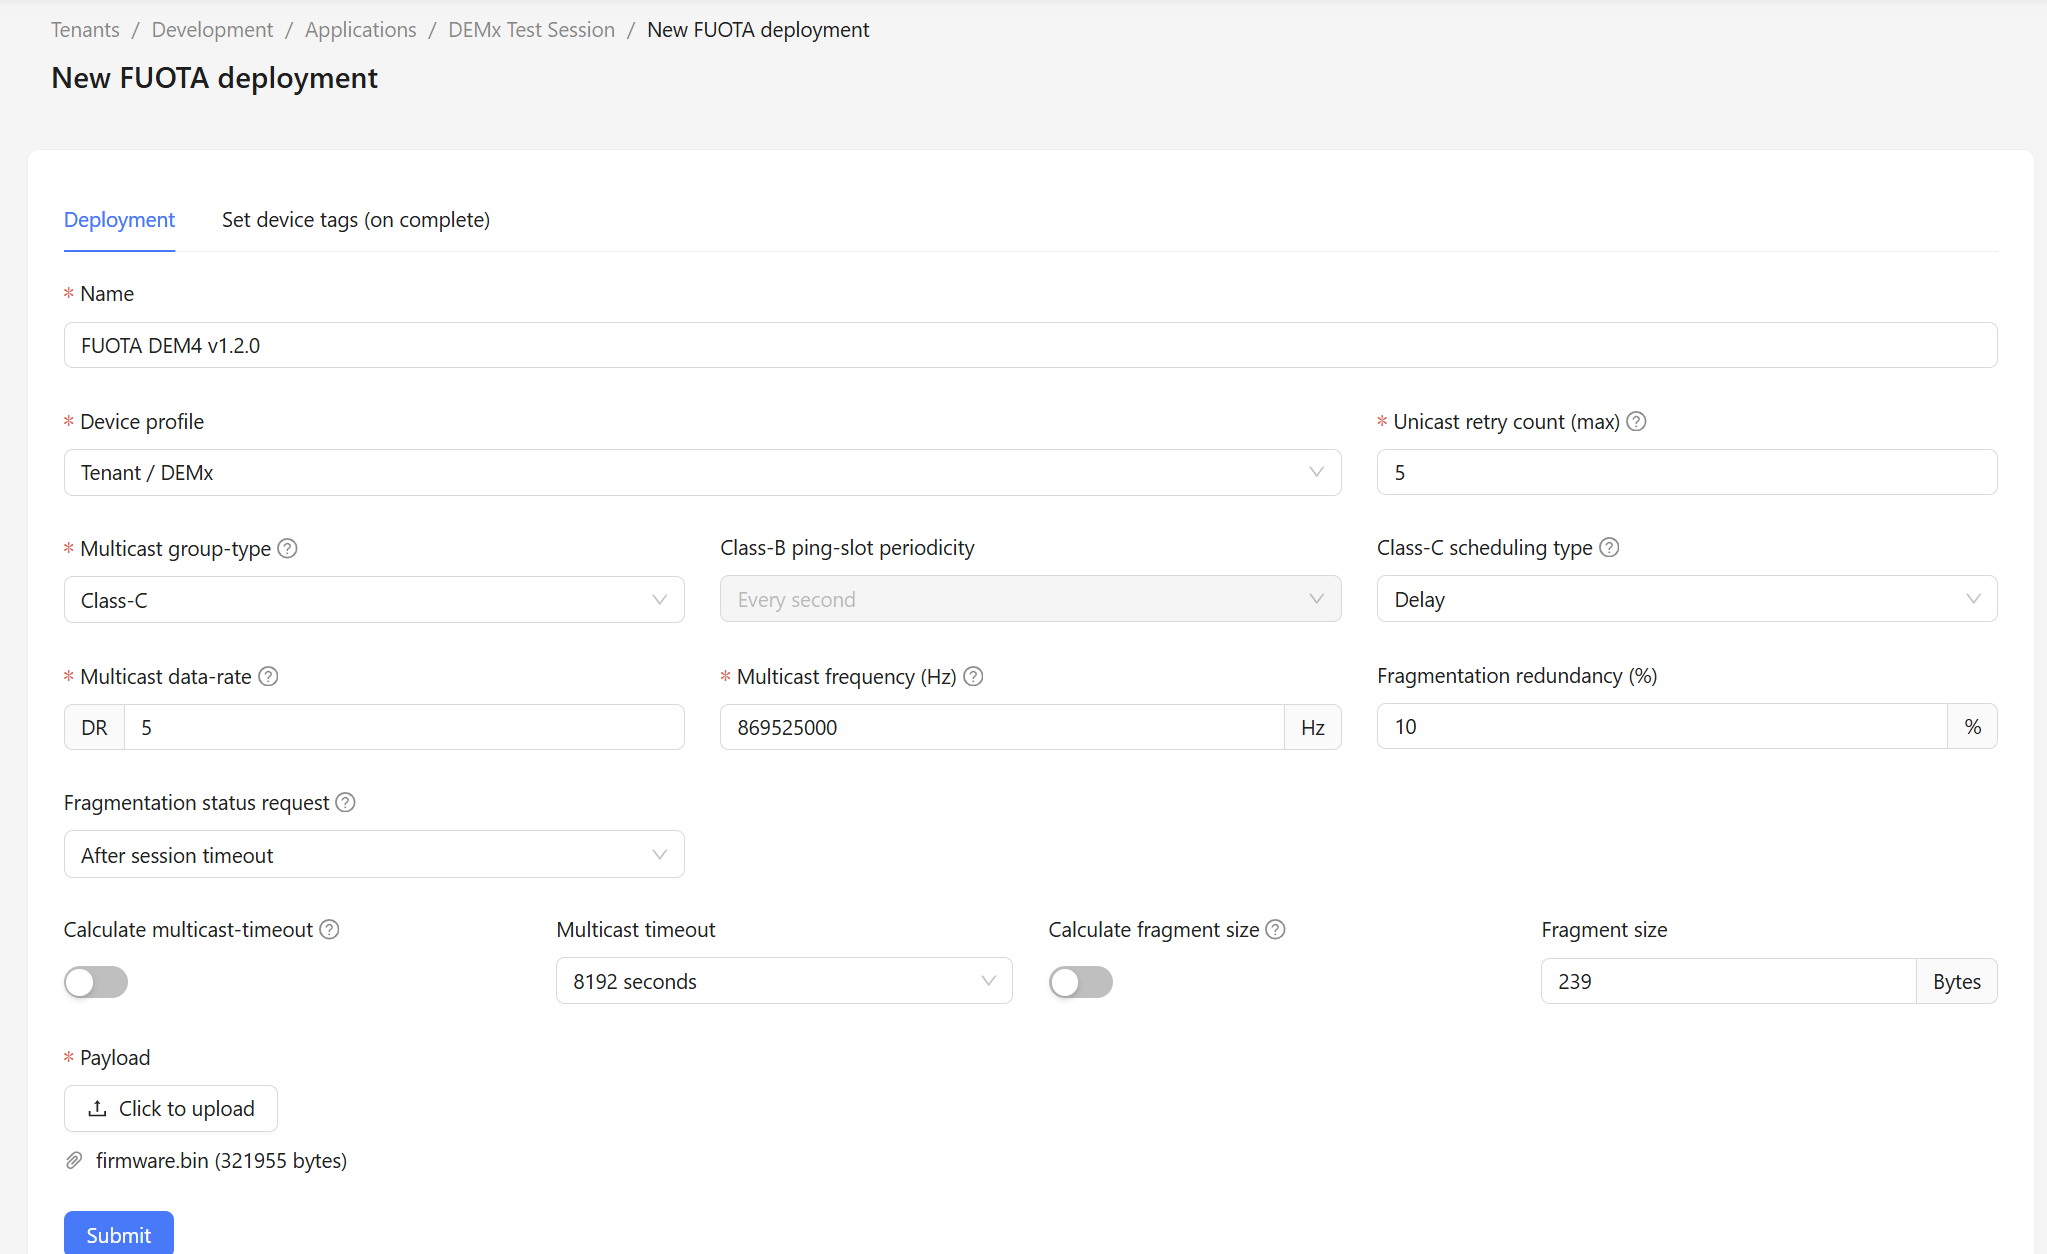Open Development breadcrumb link
2047x1254 pixels.
[x=212, y=30]
